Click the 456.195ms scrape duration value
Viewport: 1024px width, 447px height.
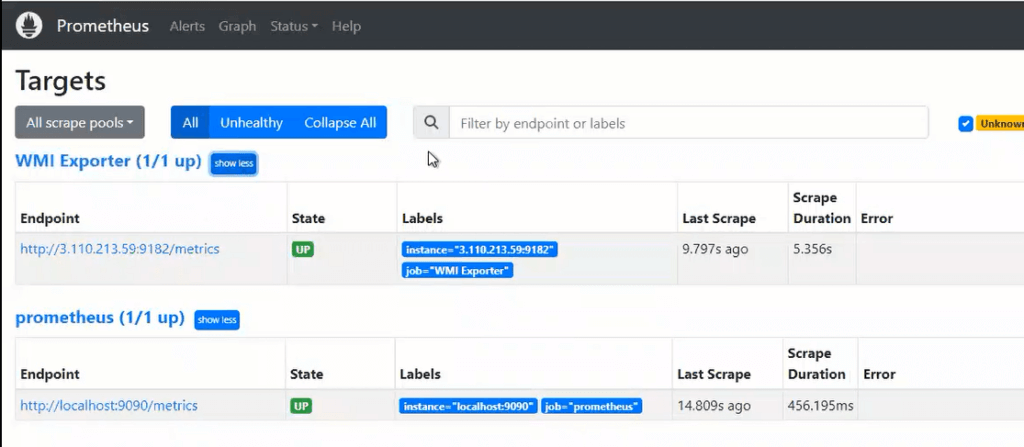pyautogui.click(x=820, y=406)
